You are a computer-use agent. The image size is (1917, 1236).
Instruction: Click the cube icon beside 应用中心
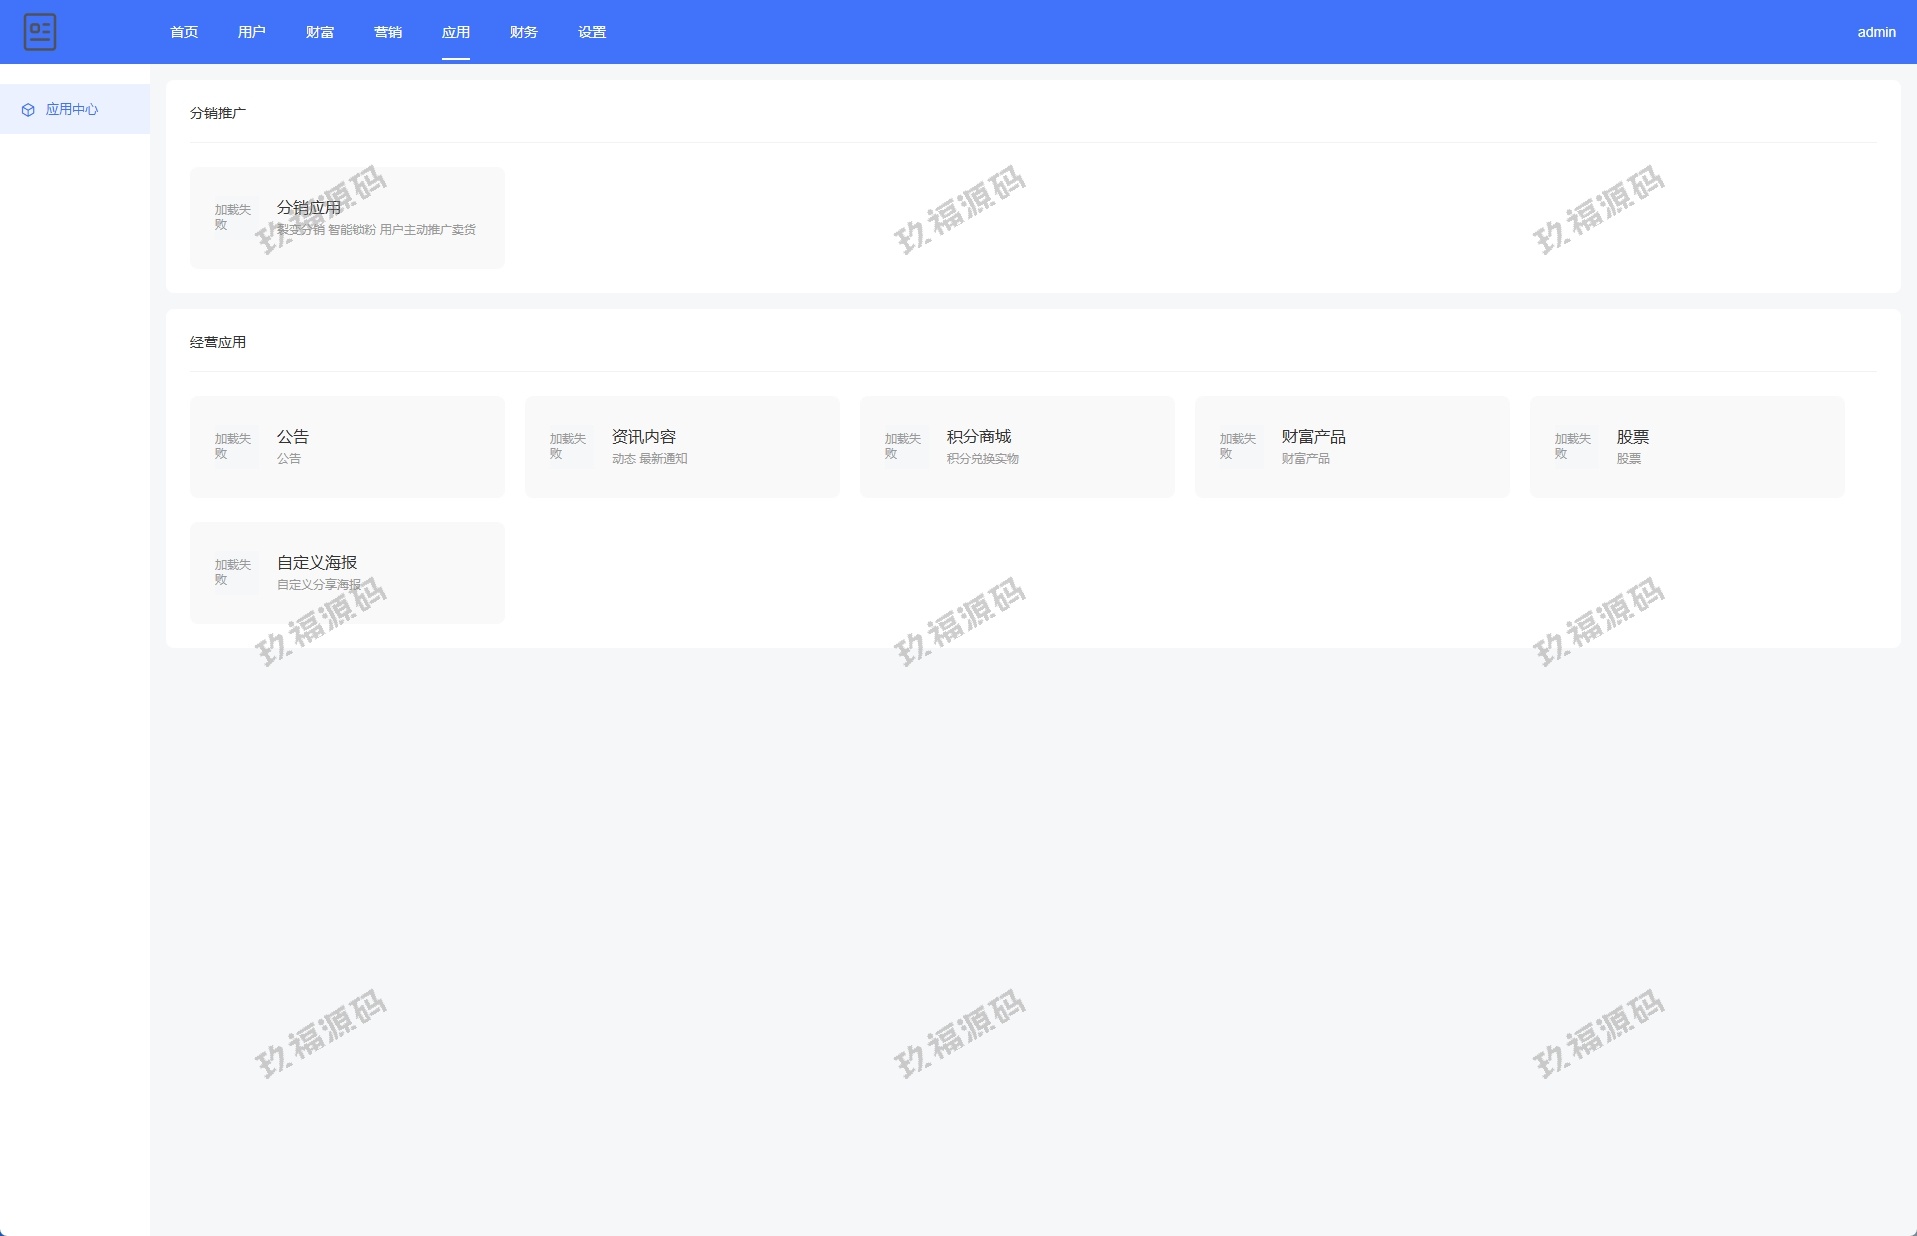pyautogui.click(x=28, y=110)
